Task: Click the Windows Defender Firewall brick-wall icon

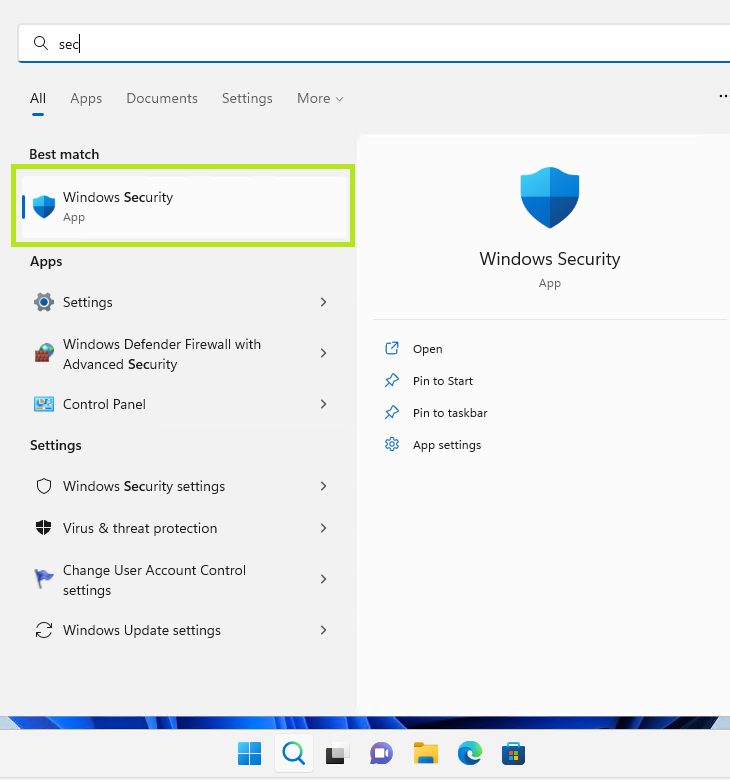Action: coord(44,353)
